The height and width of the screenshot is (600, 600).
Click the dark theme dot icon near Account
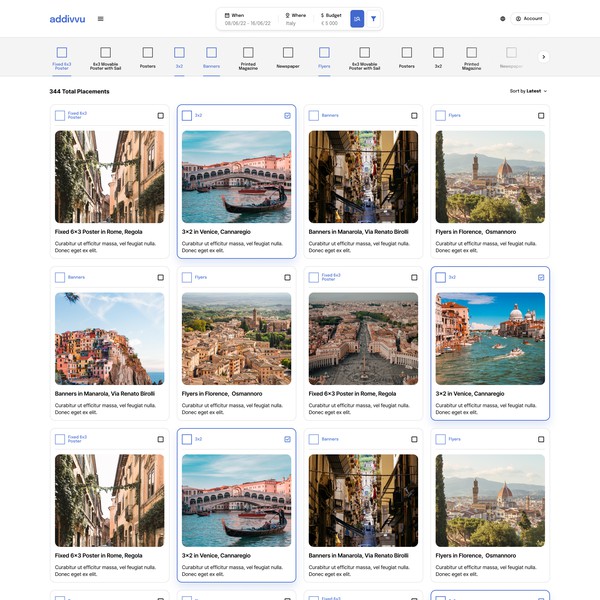click(502, 19)
